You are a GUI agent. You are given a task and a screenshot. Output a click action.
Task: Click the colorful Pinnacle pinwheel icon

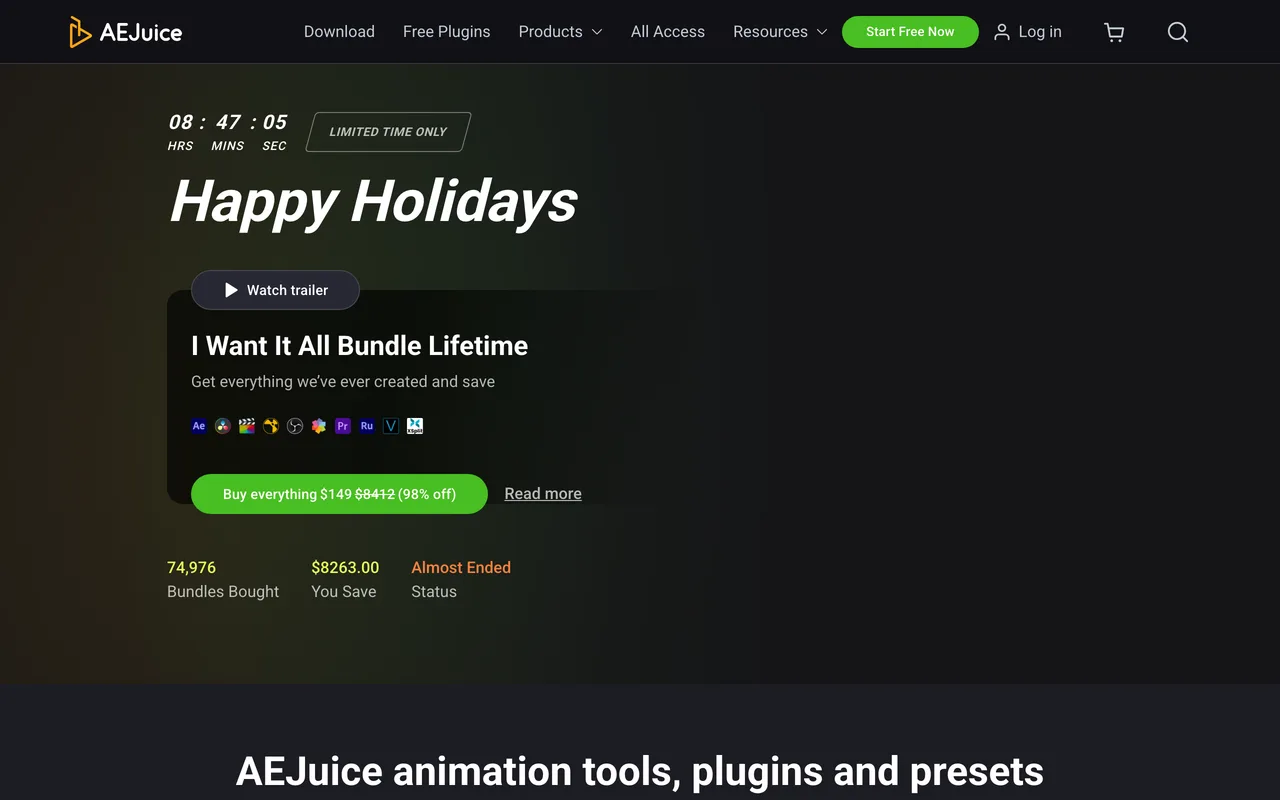(x=319, y=426)
